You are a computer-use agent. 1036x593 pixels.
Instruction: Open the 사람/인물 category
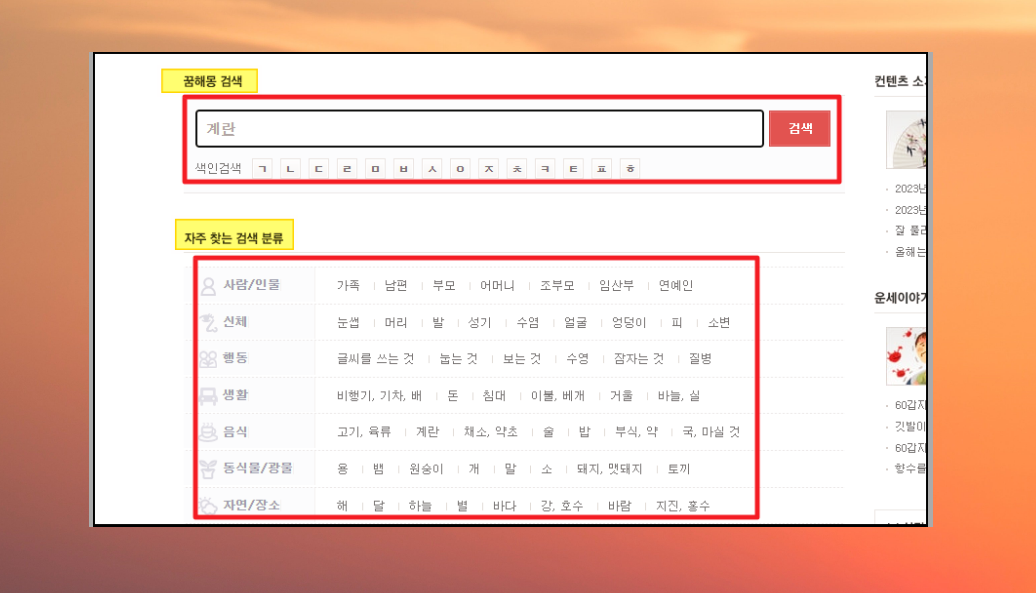point(252,285)
